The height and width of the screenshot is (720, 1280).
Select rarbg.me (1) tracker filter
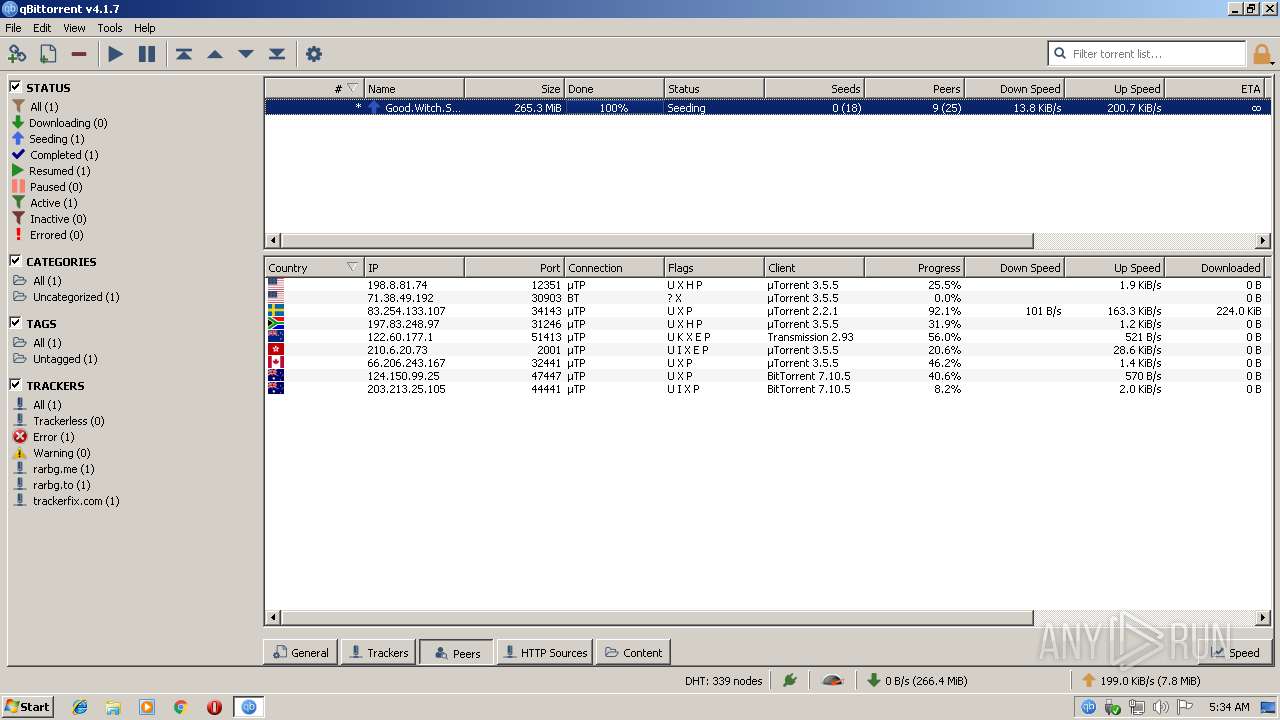(54, 469)
